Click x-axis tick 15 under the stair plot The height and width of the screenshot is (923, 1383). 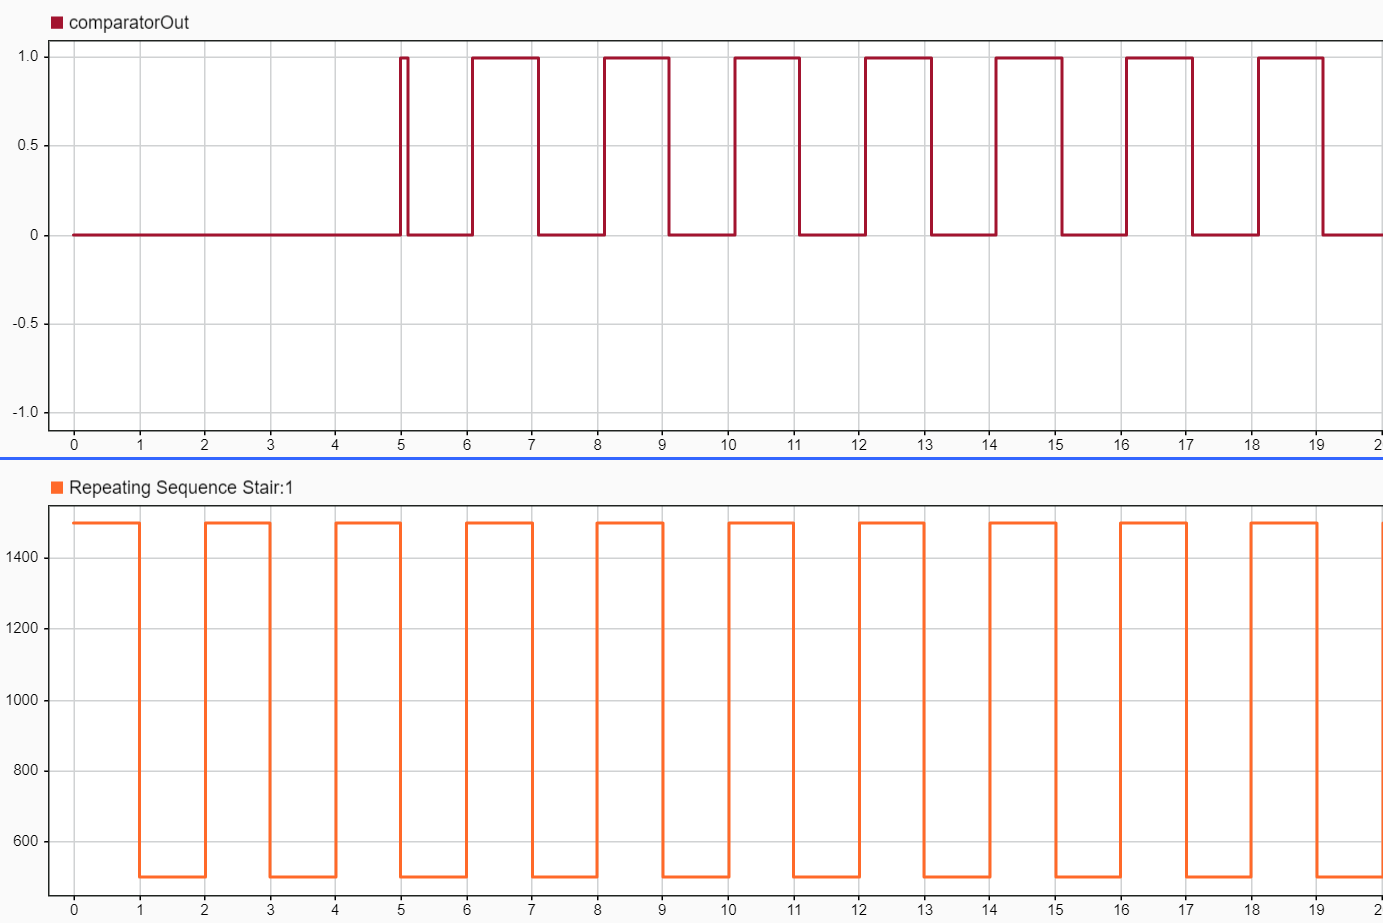[1055, 910]
